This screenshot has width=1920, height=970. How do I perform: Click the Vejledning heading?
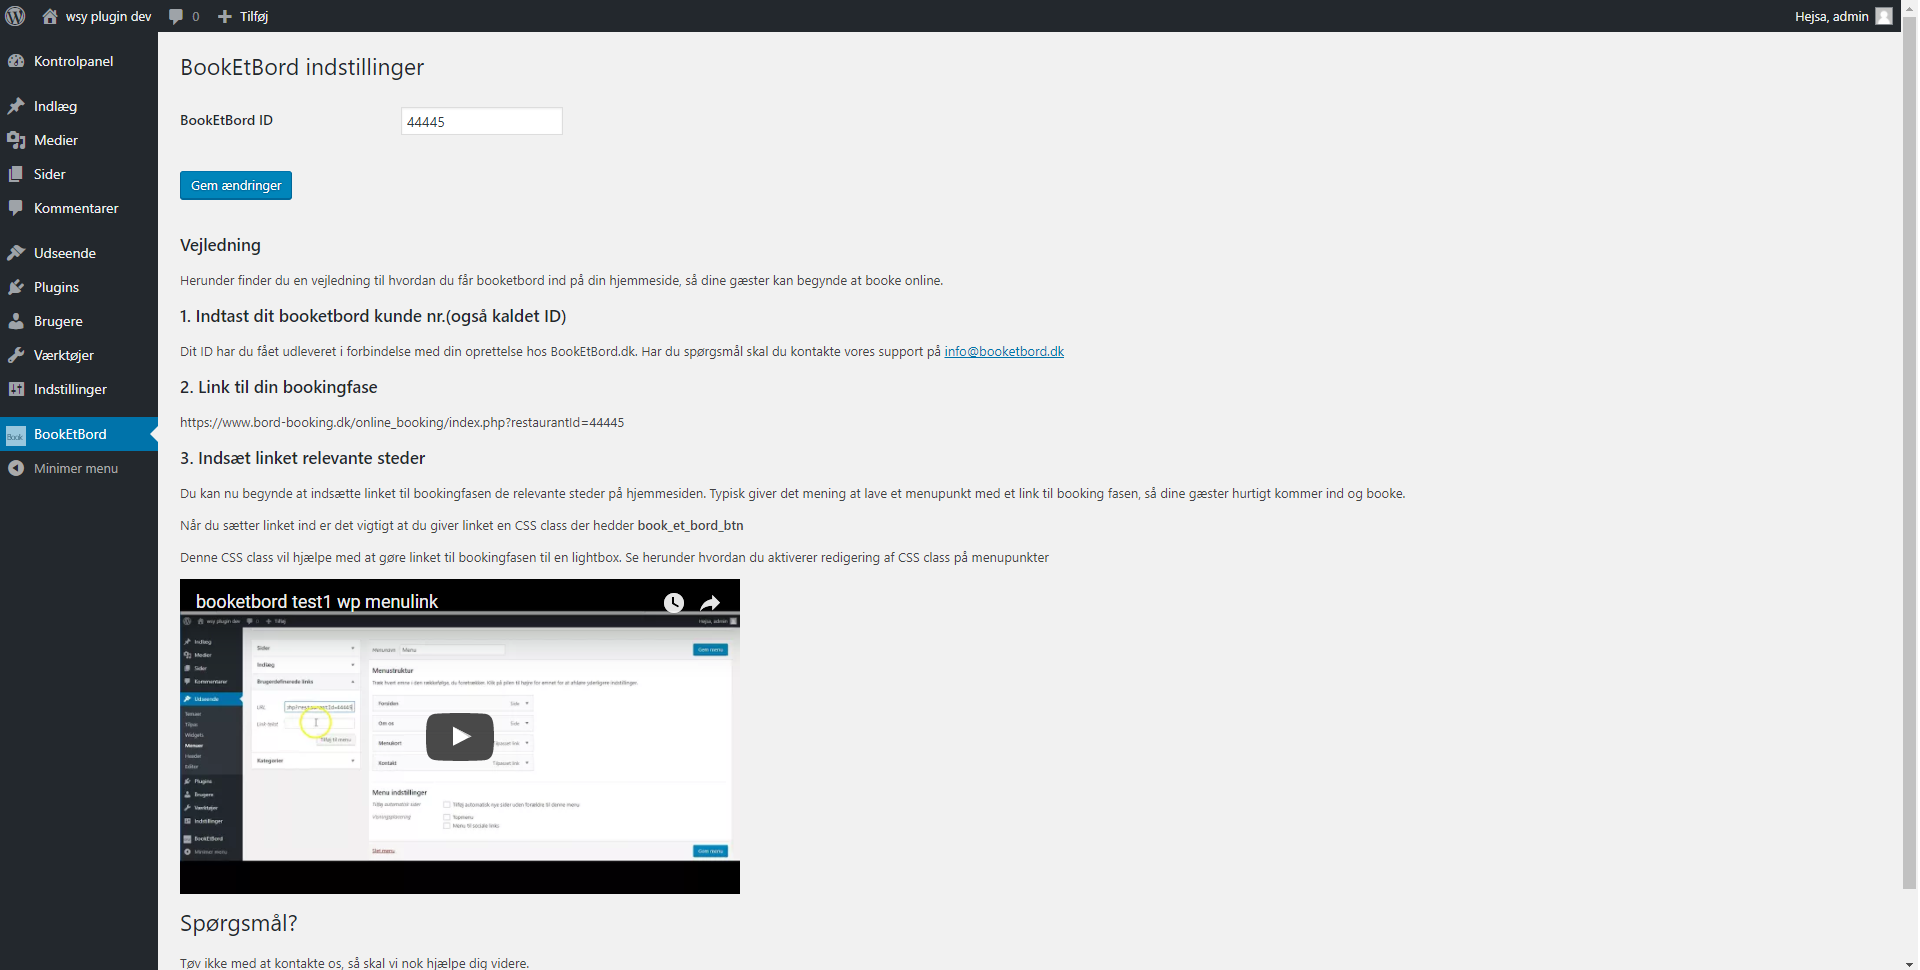pos(220,245)
